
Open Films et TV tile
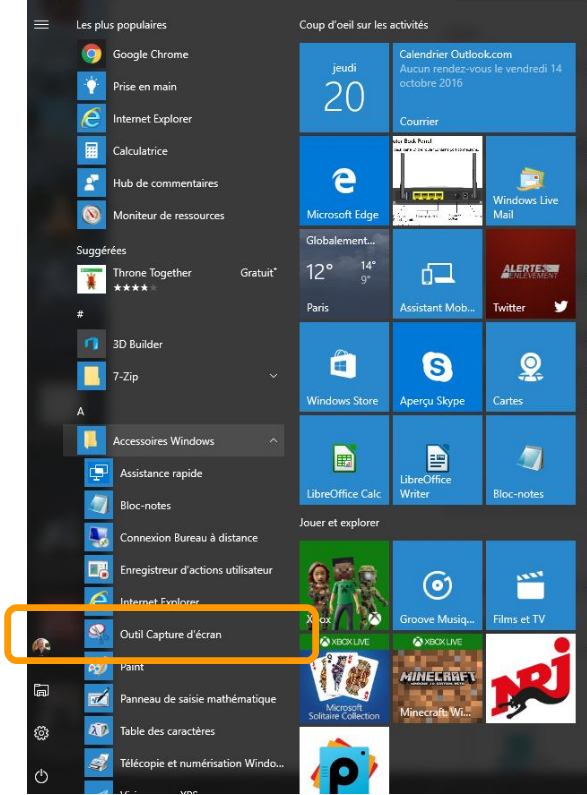pos(531,585)
